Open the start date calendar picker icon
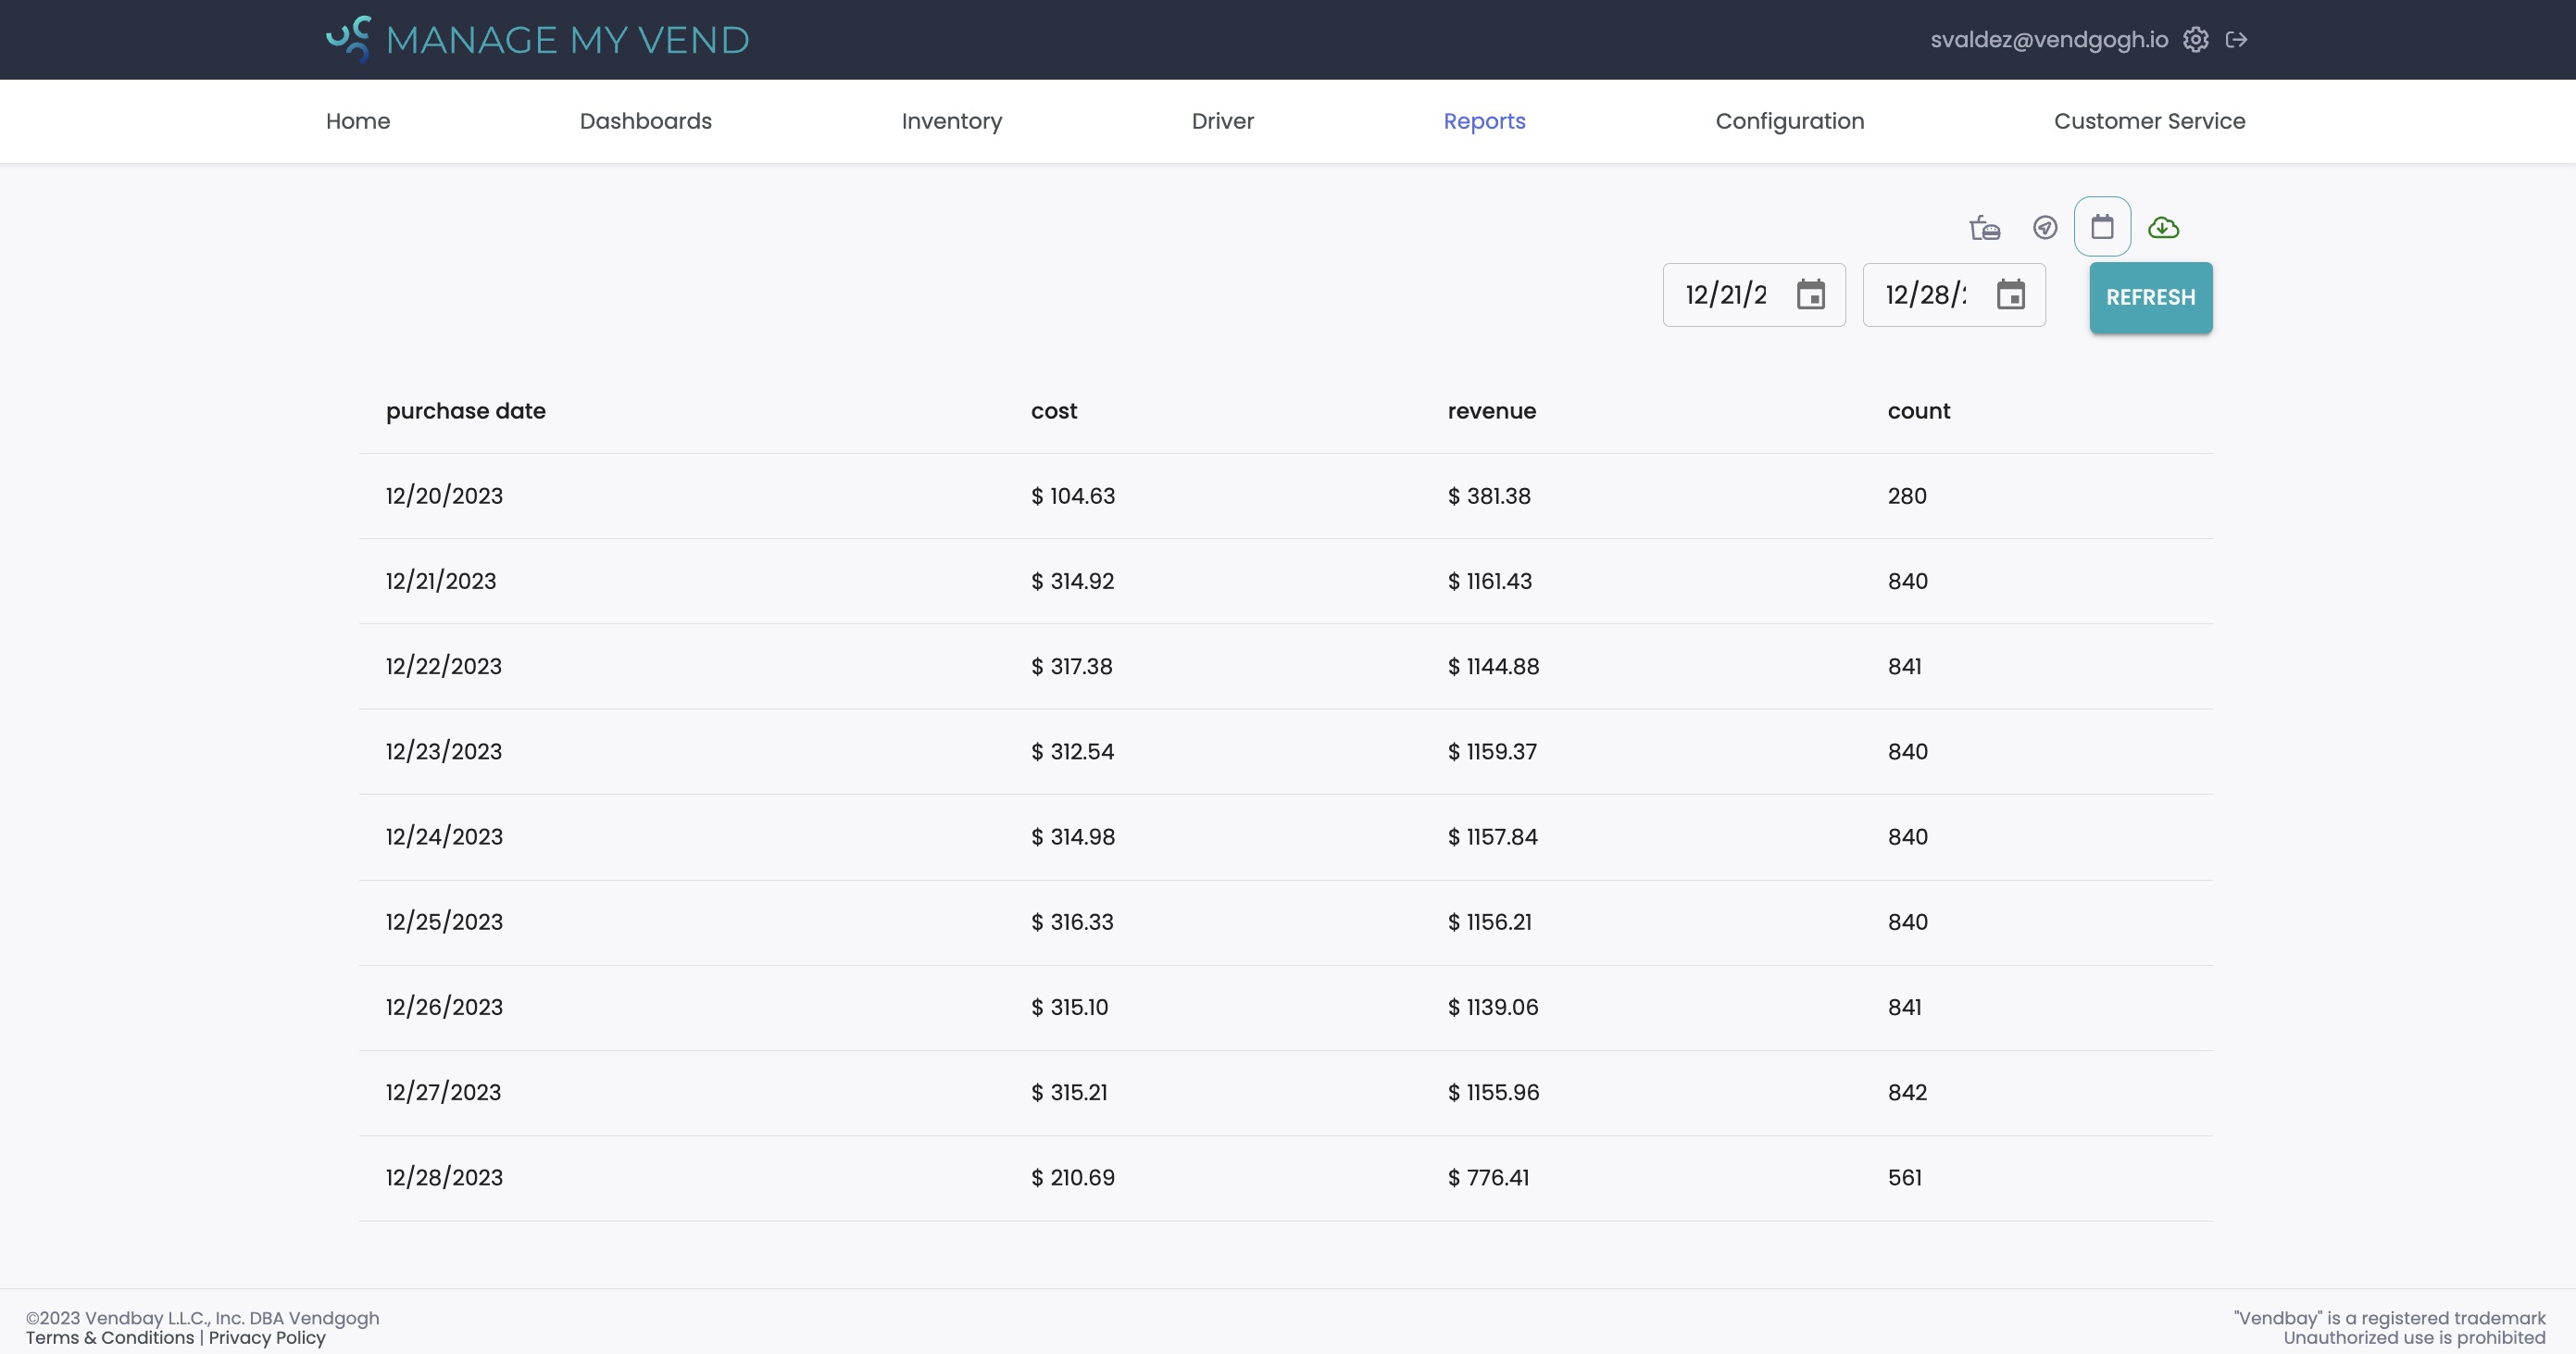 tap(1812, 294)
